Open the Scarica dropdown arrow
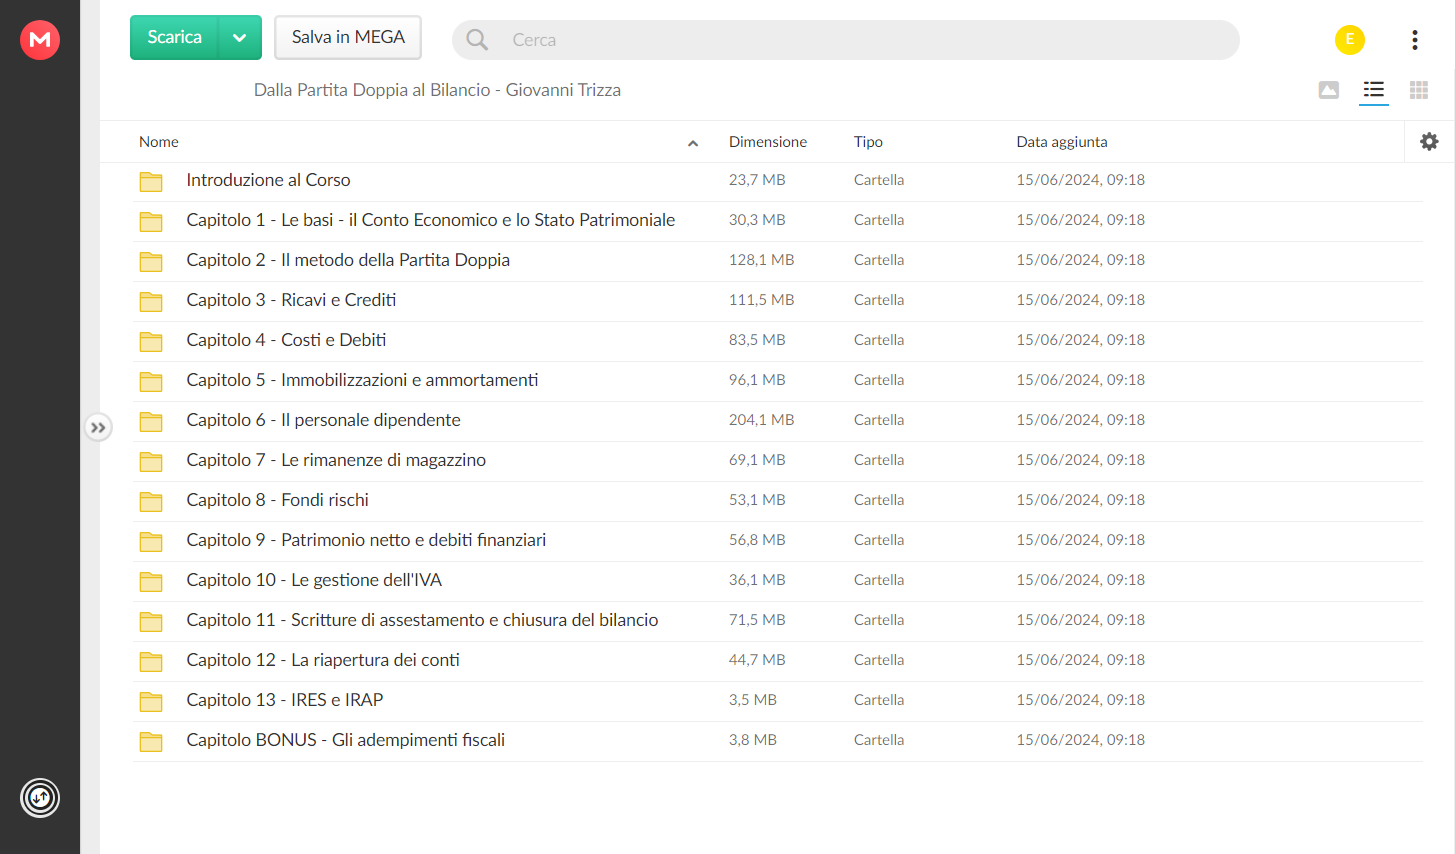This screenshot has height=854, width=1455. pyautogui.click(x=240, y=38)
